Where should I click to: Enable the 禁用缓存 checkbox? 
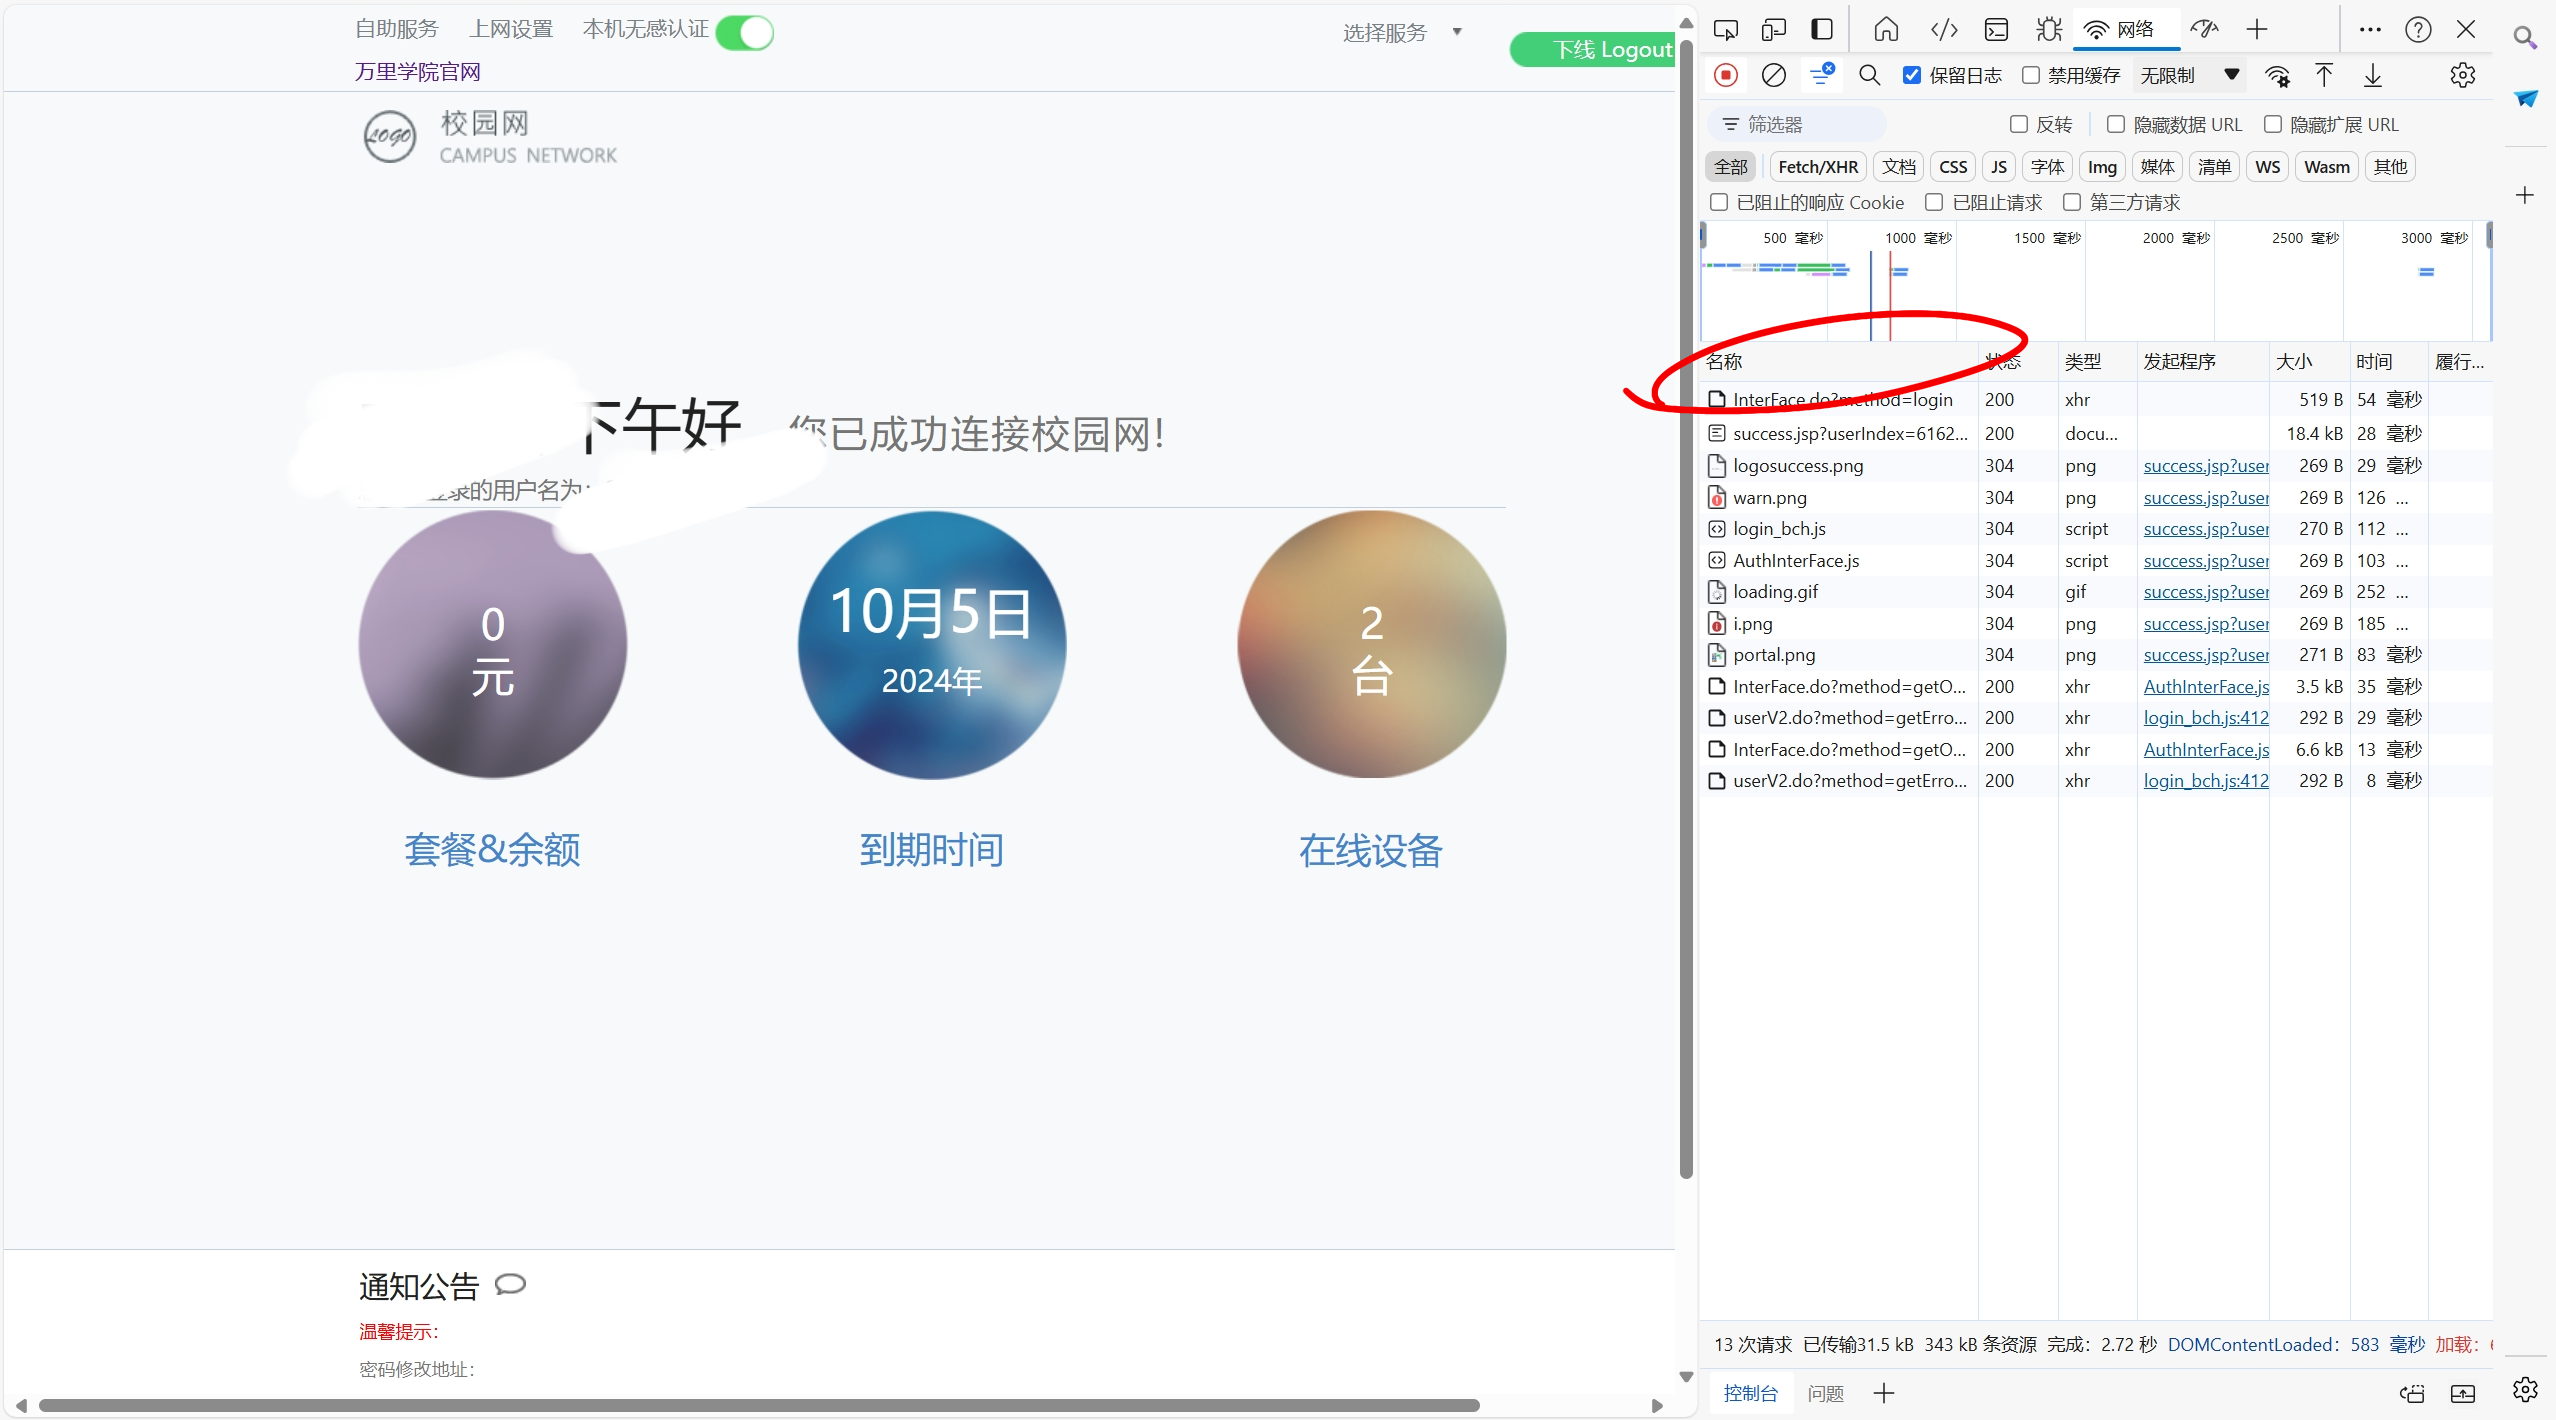[2031, 75]
